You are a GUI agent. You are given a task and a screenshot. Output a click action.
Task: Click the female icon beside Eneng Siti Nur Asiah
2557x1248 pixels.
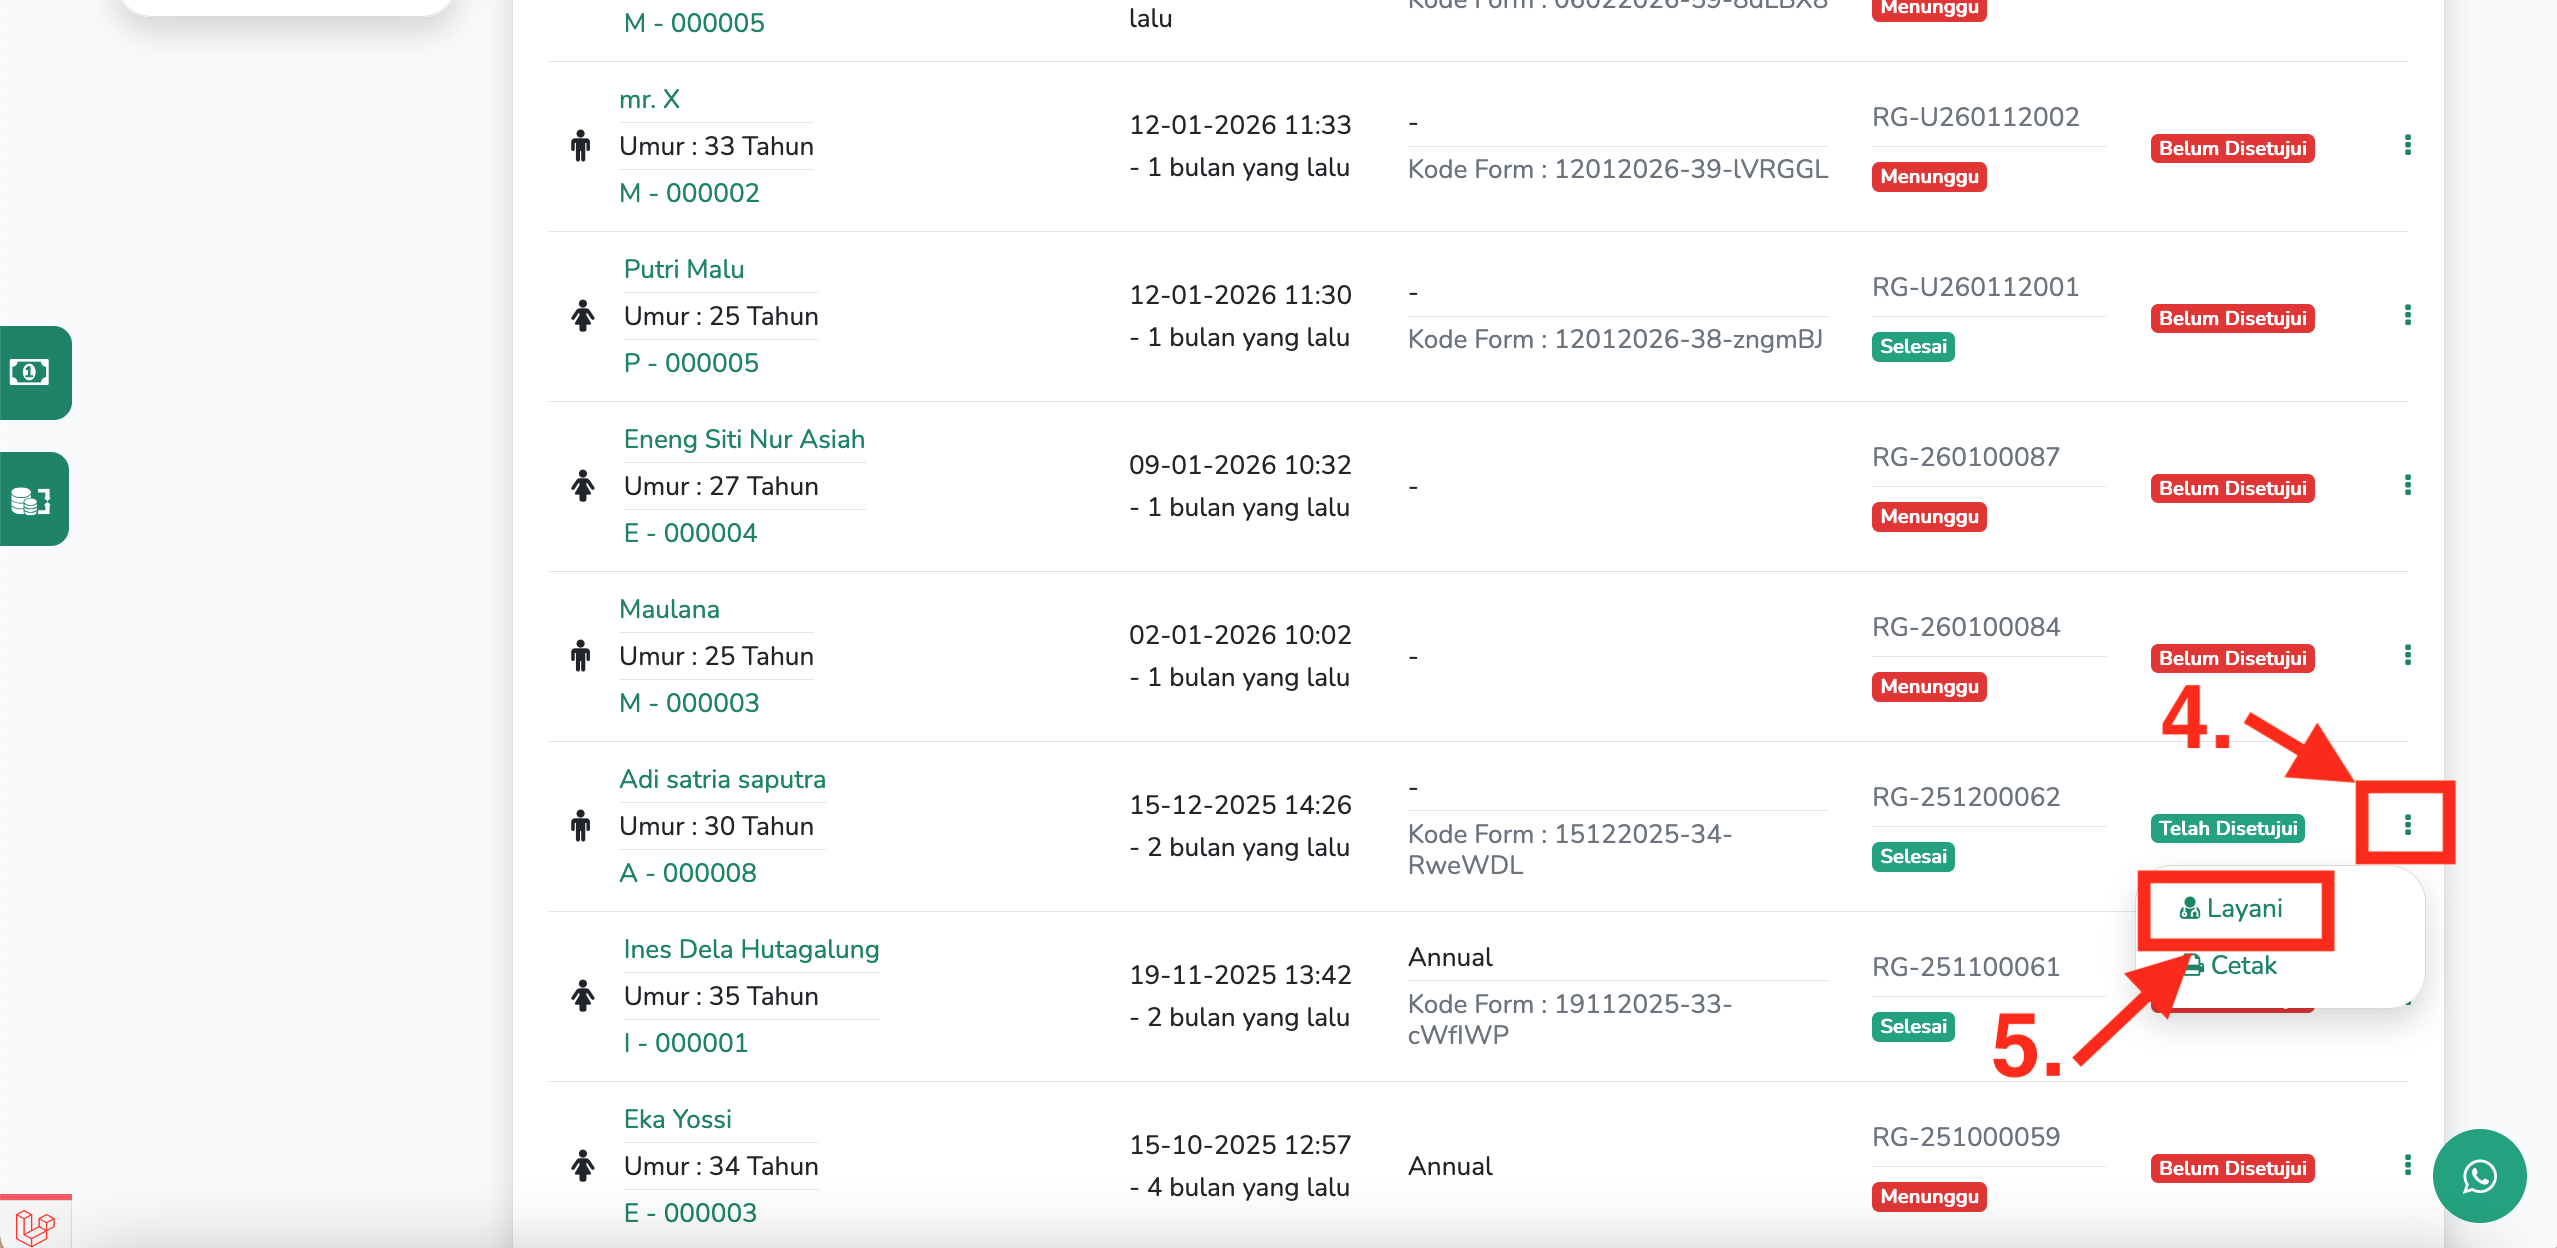pos(582,486)
